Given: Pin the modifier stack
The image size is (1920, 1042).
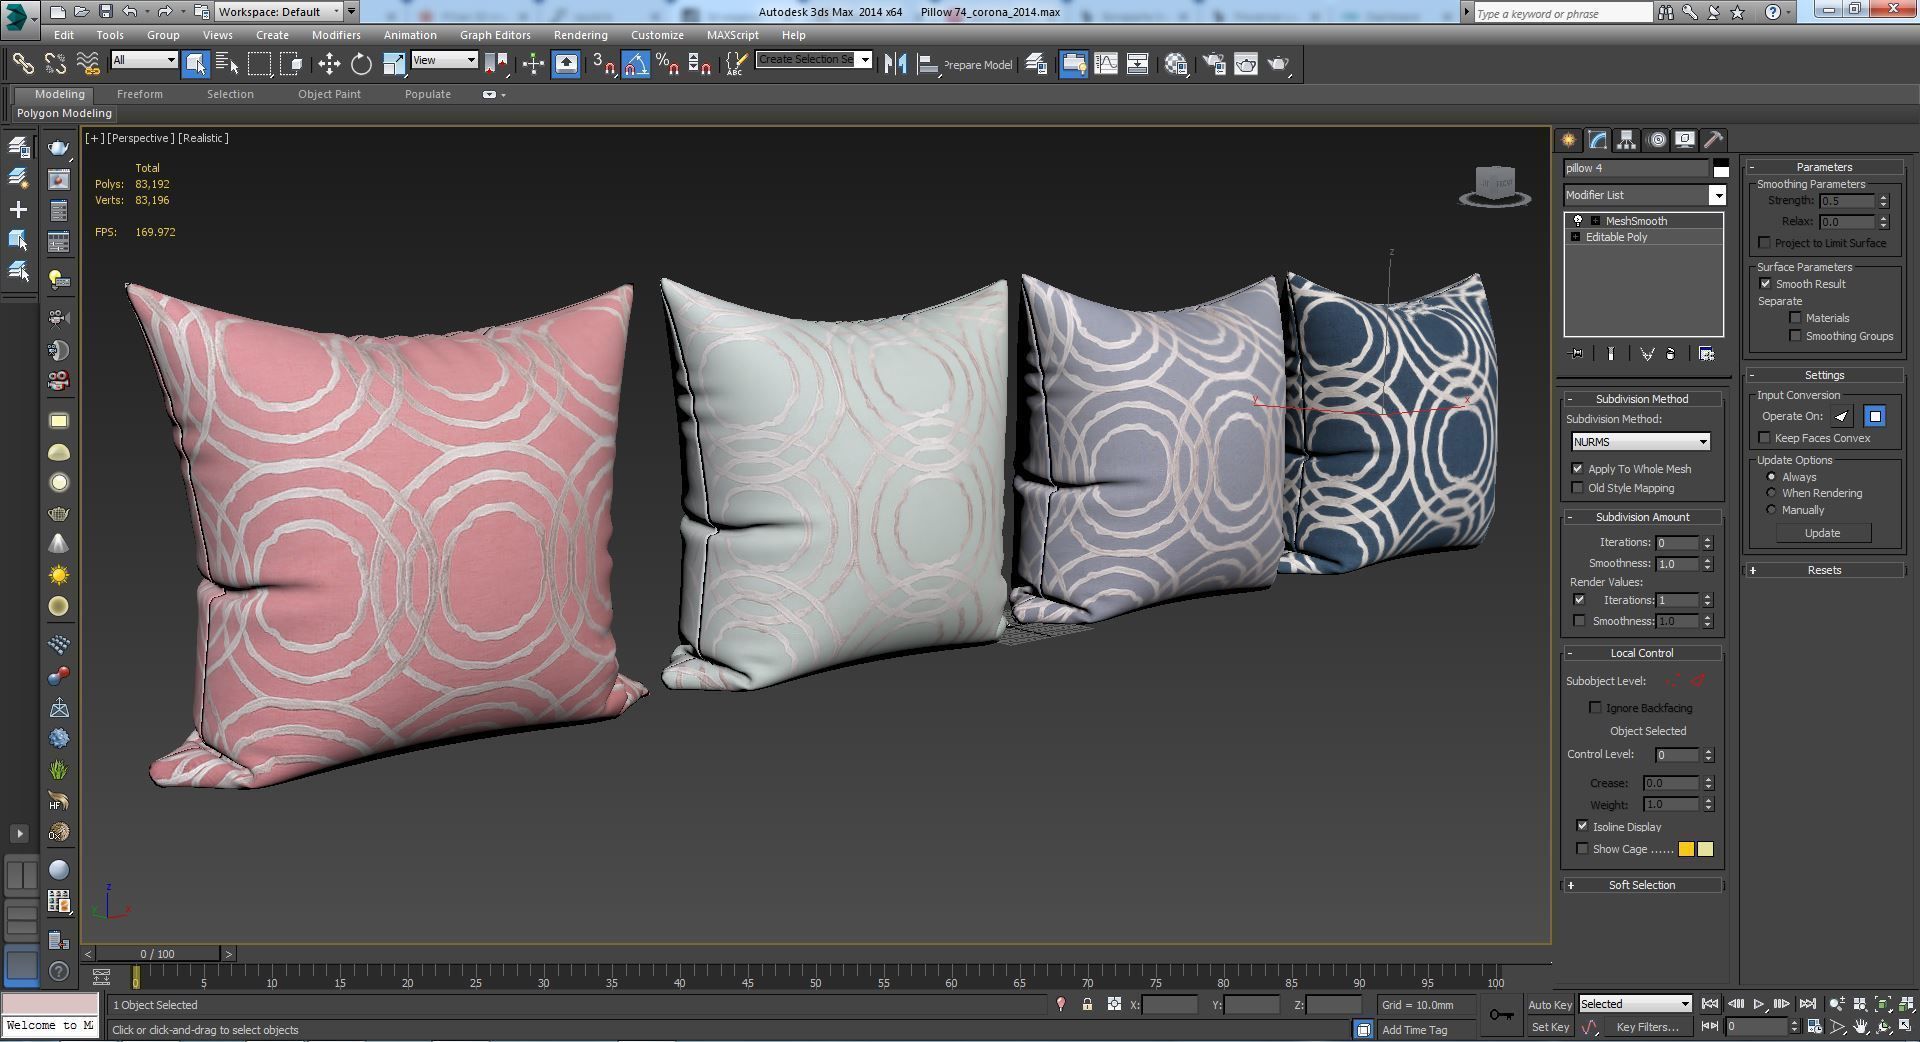Looking at the screenshot, I should click(1576, 353).
